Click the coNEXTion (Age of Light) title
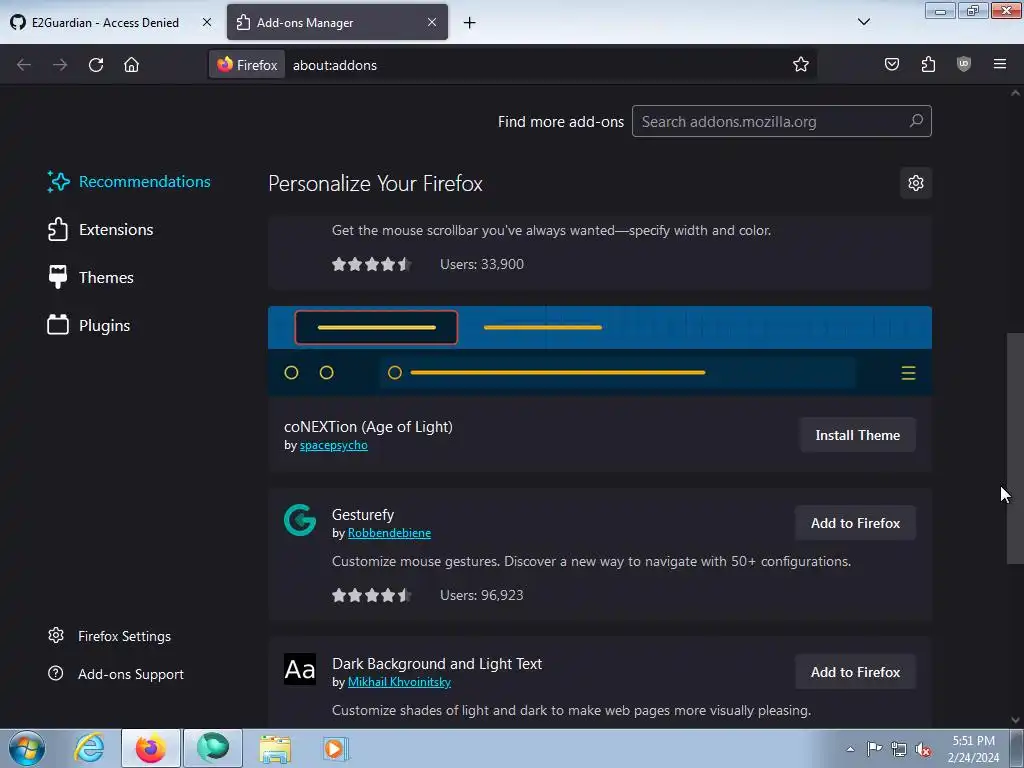 [368, 426]
